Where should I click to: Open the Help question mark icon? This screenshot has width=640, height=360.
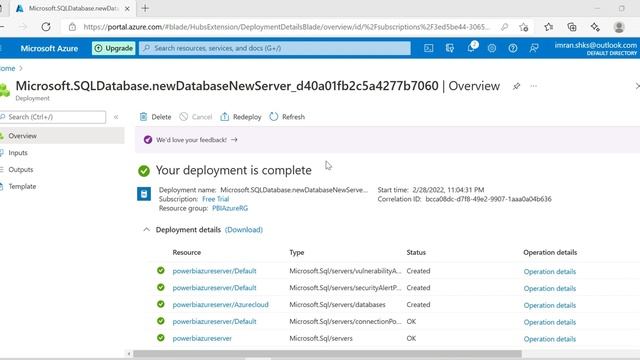click(x=513, y=48)
